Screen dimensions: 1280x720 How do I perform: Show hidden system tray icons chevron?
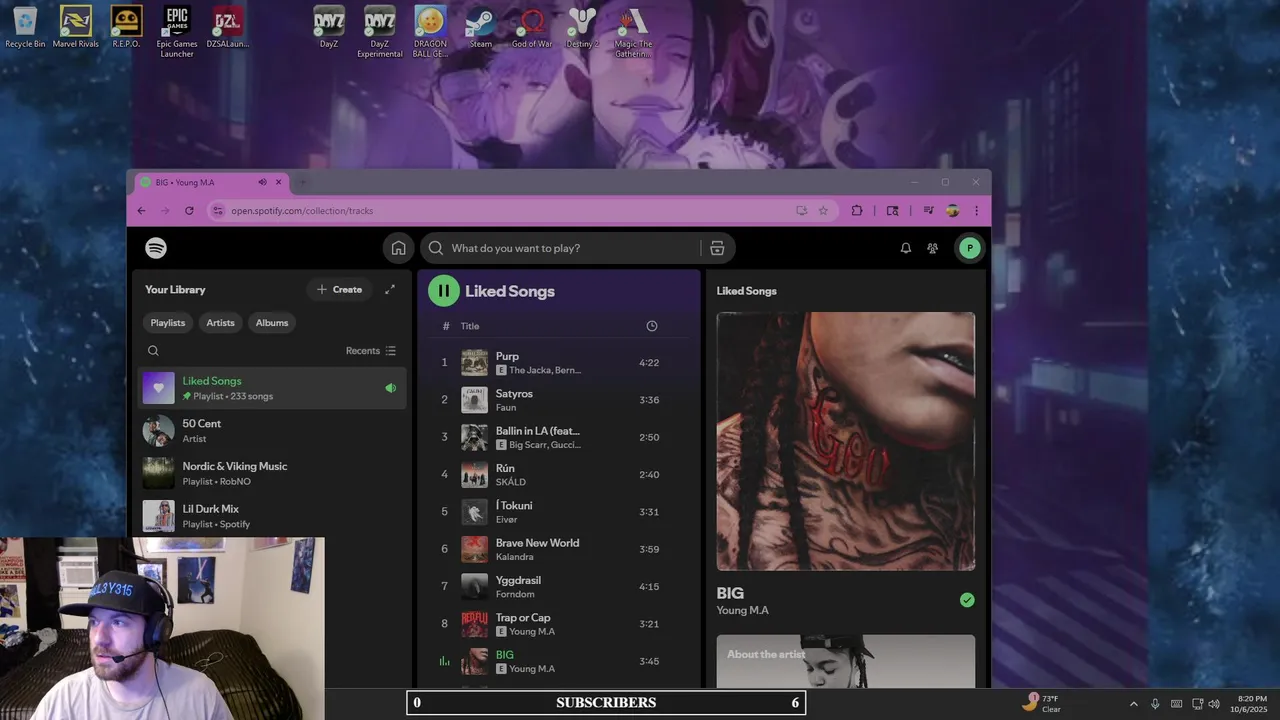click(1133, 704)
